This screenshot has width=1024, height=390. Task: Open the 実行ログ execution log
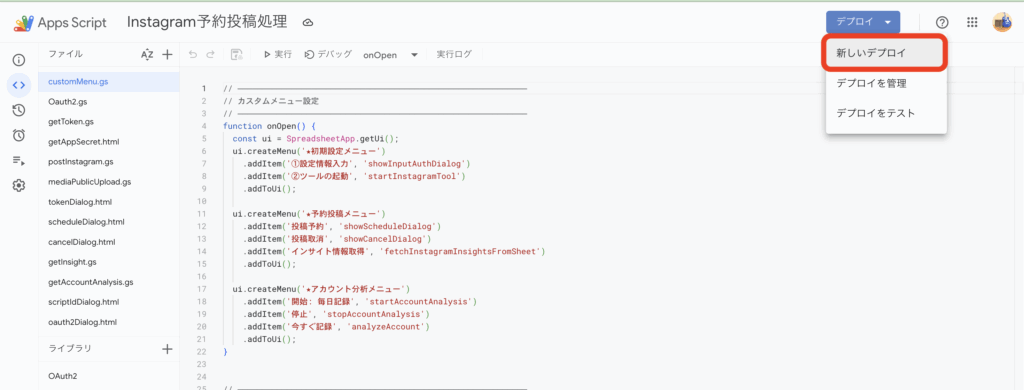point(454,55)
